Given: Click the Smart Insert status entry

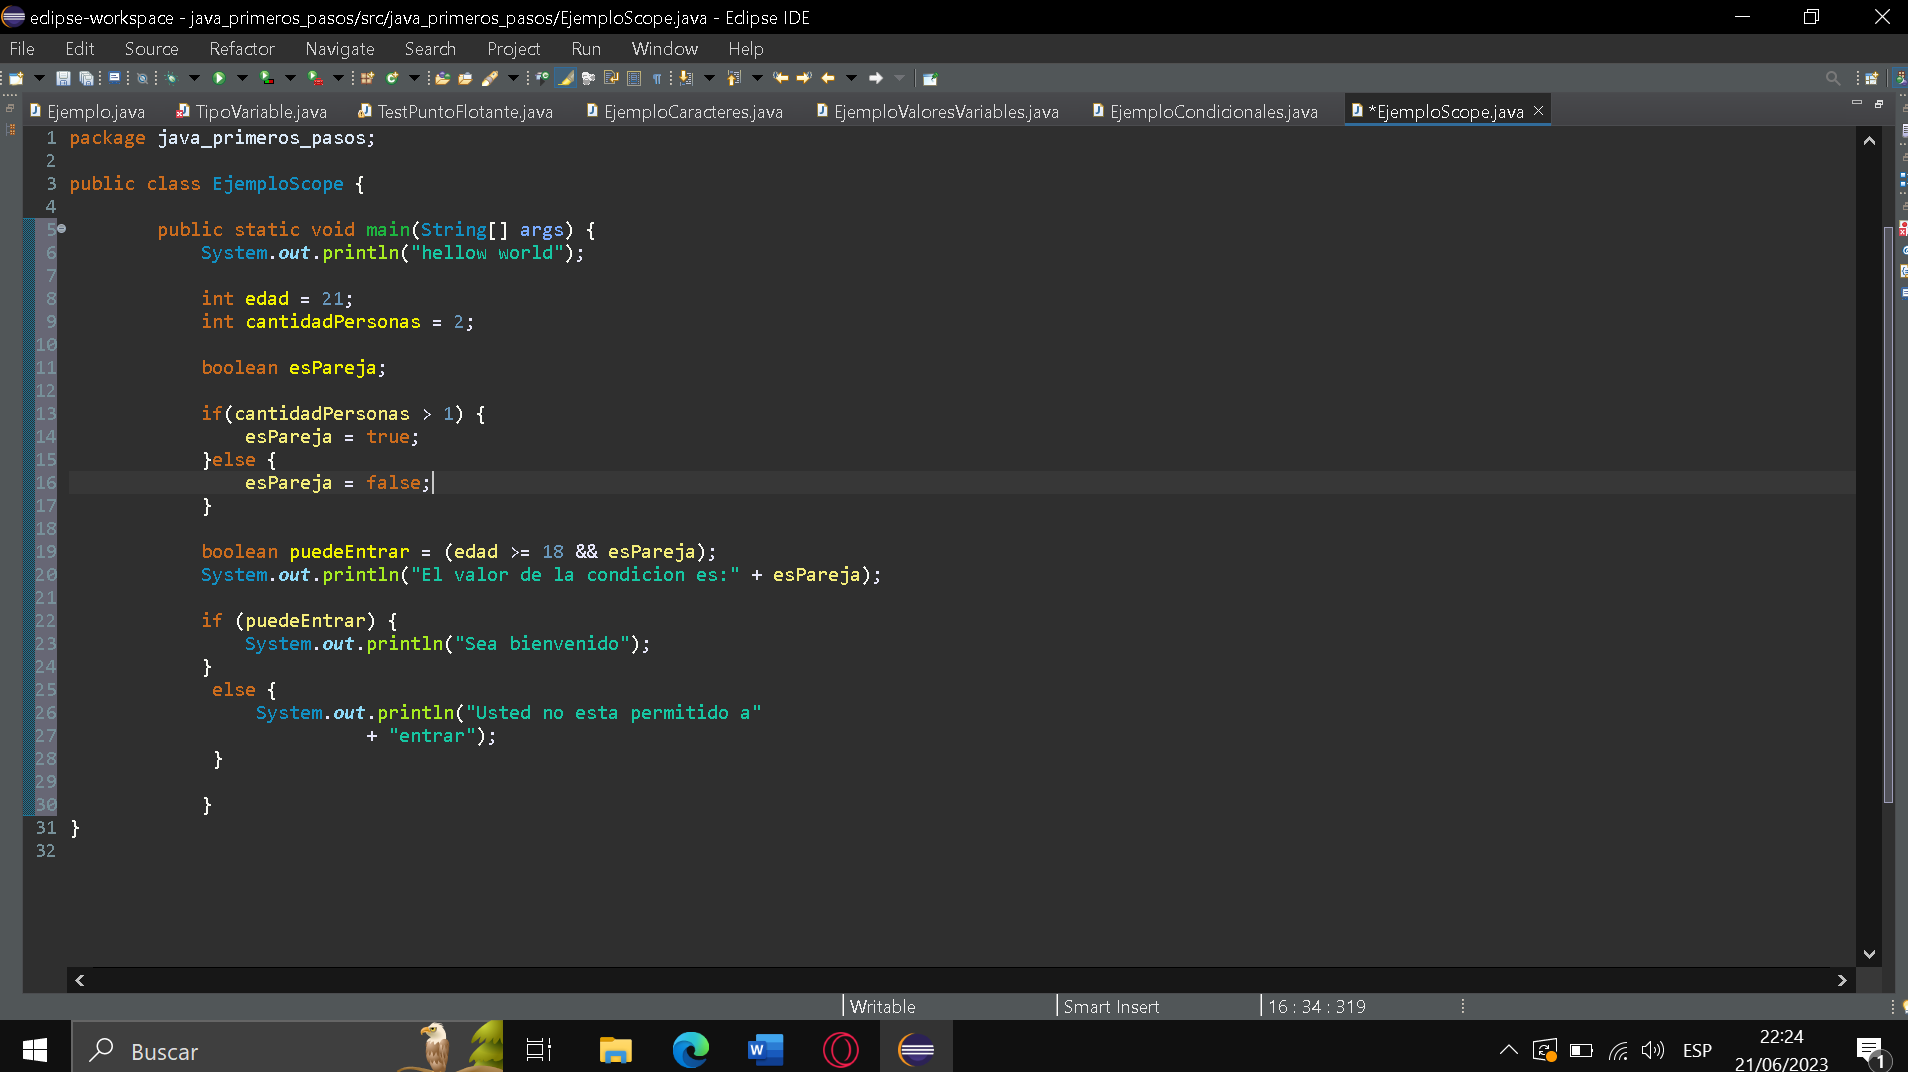Looking at the screenshot, I should [1111, 1006].
